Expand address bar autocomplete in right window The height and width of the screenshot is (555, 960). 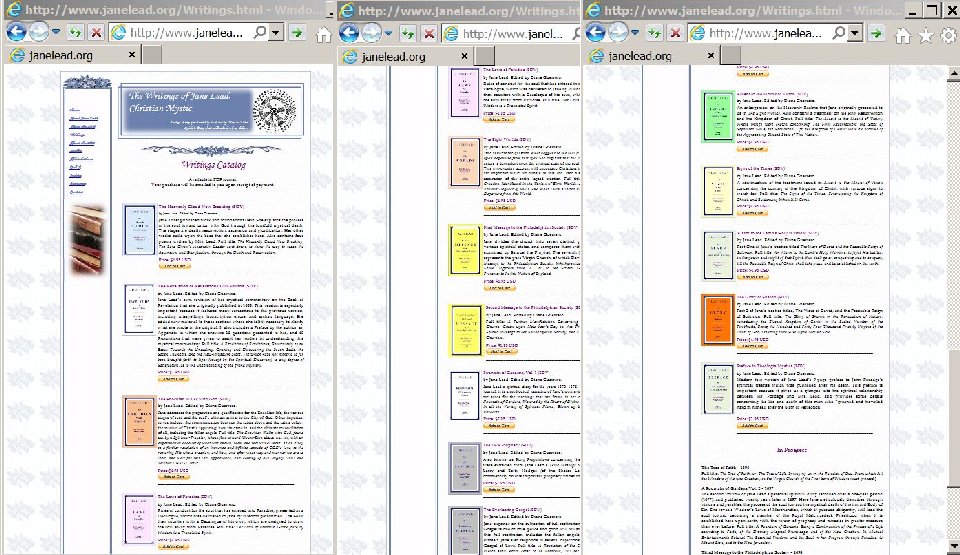[x=855, y=32]
